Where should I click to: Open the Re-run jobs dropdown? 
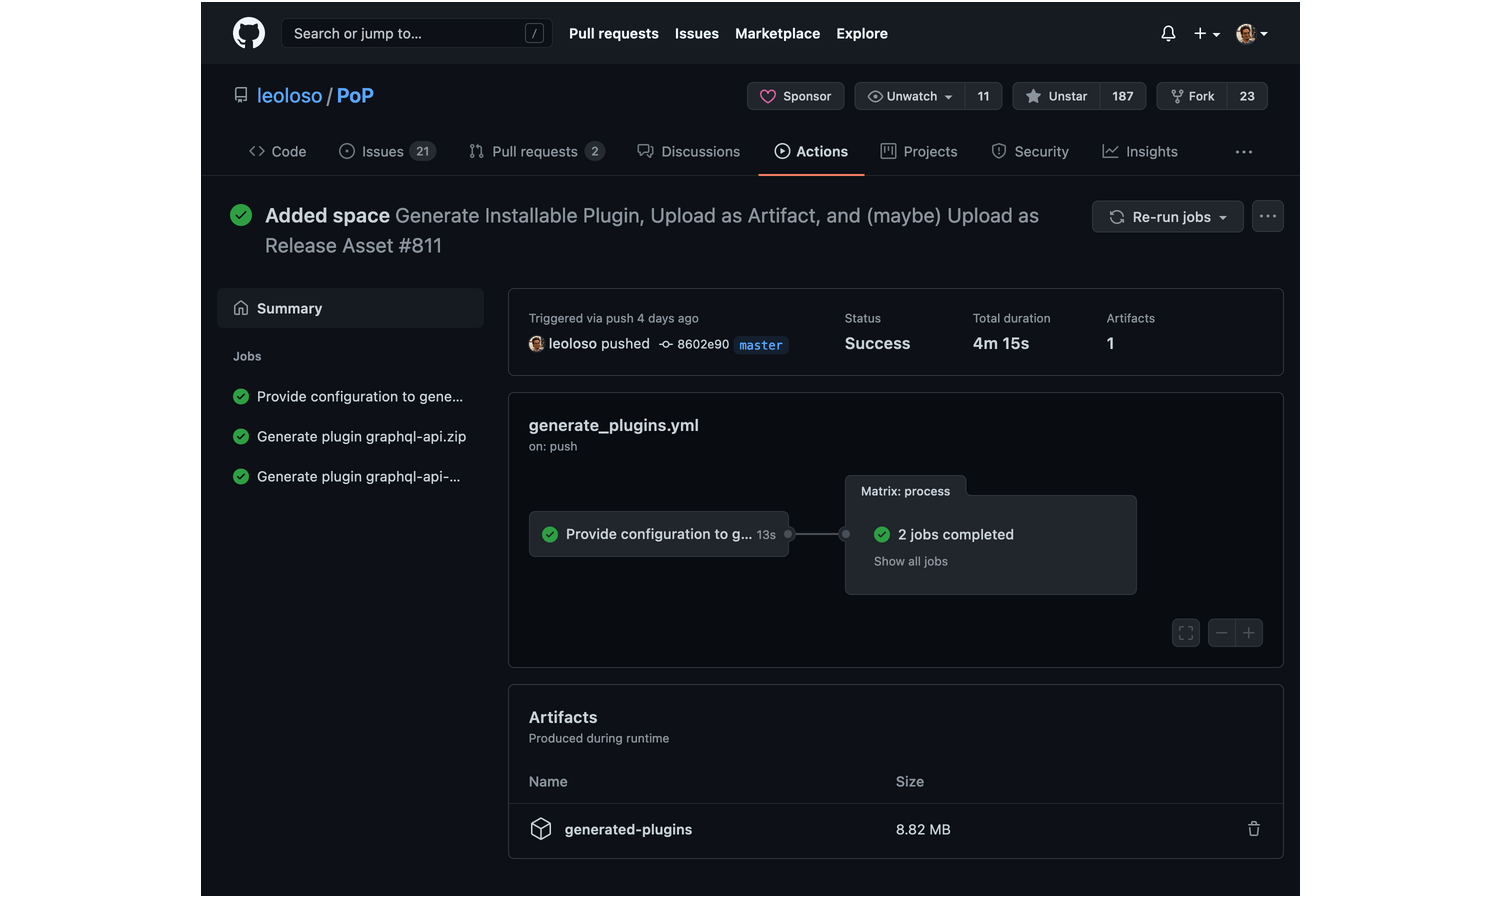click(1167, 216)
